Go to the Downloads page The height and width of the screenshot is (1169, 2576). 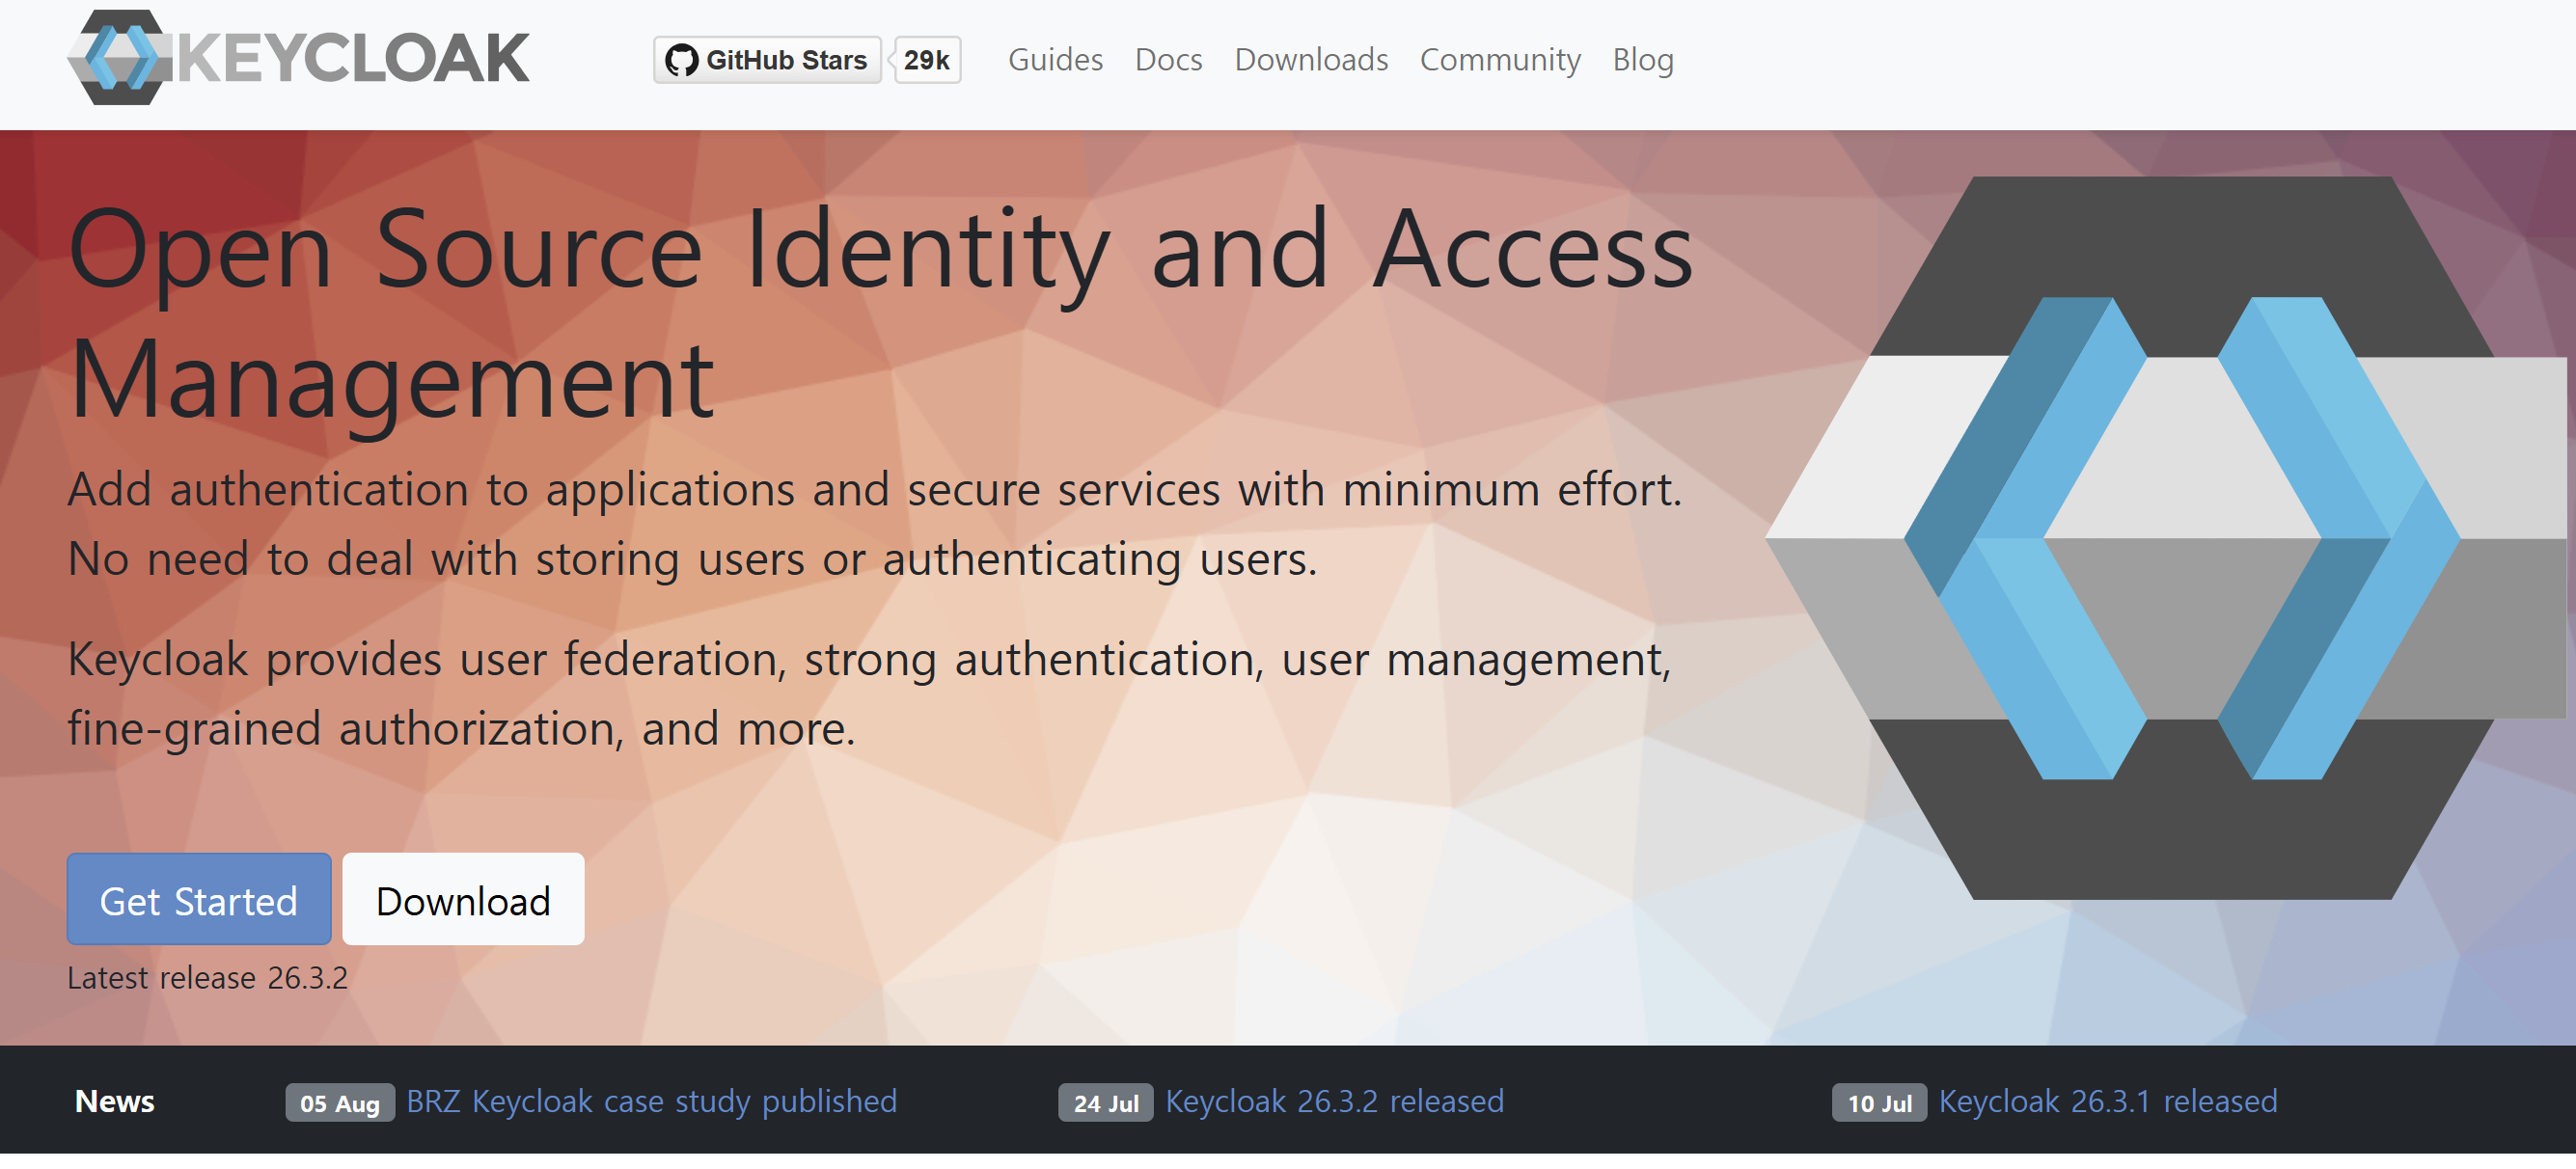pyautogui.click(x=1311, y=60)
